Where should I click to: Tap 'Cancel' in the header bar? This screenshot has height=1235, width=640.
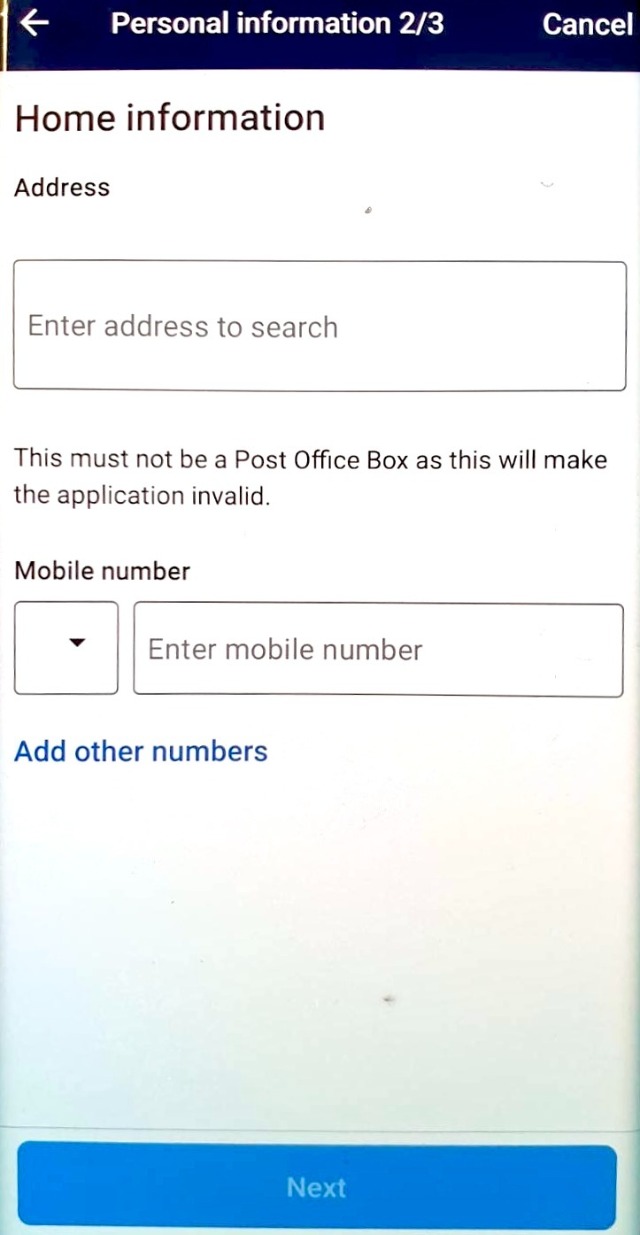(587, 24)
